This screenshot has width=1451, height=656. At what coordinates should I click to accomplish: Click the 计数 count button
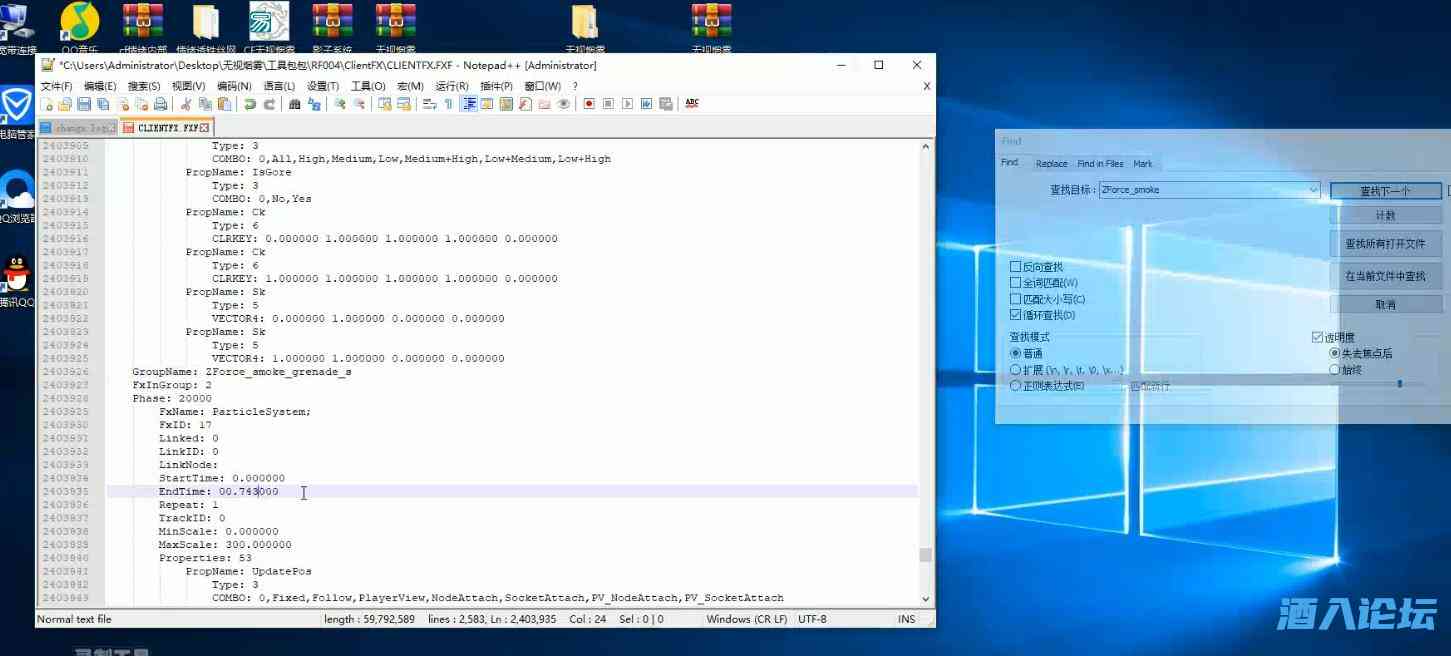1385,215
